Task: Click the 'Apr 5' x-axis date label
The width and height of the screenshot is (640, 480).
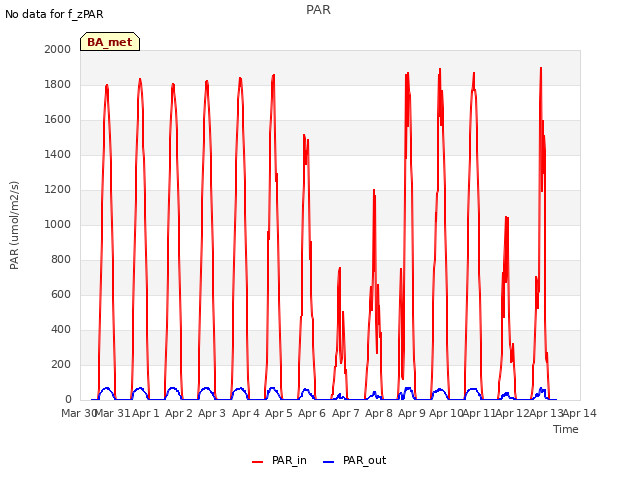Action: click(279, 413)
